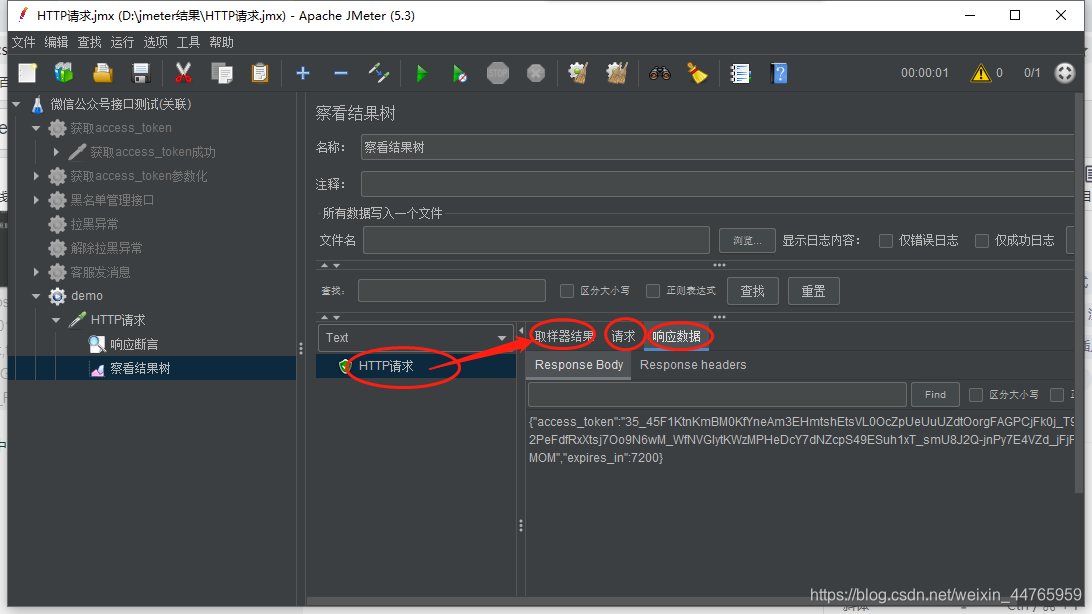Select the 拉黑异常 tree node
Screen dimensions: 1092x614
pos(94,224)
